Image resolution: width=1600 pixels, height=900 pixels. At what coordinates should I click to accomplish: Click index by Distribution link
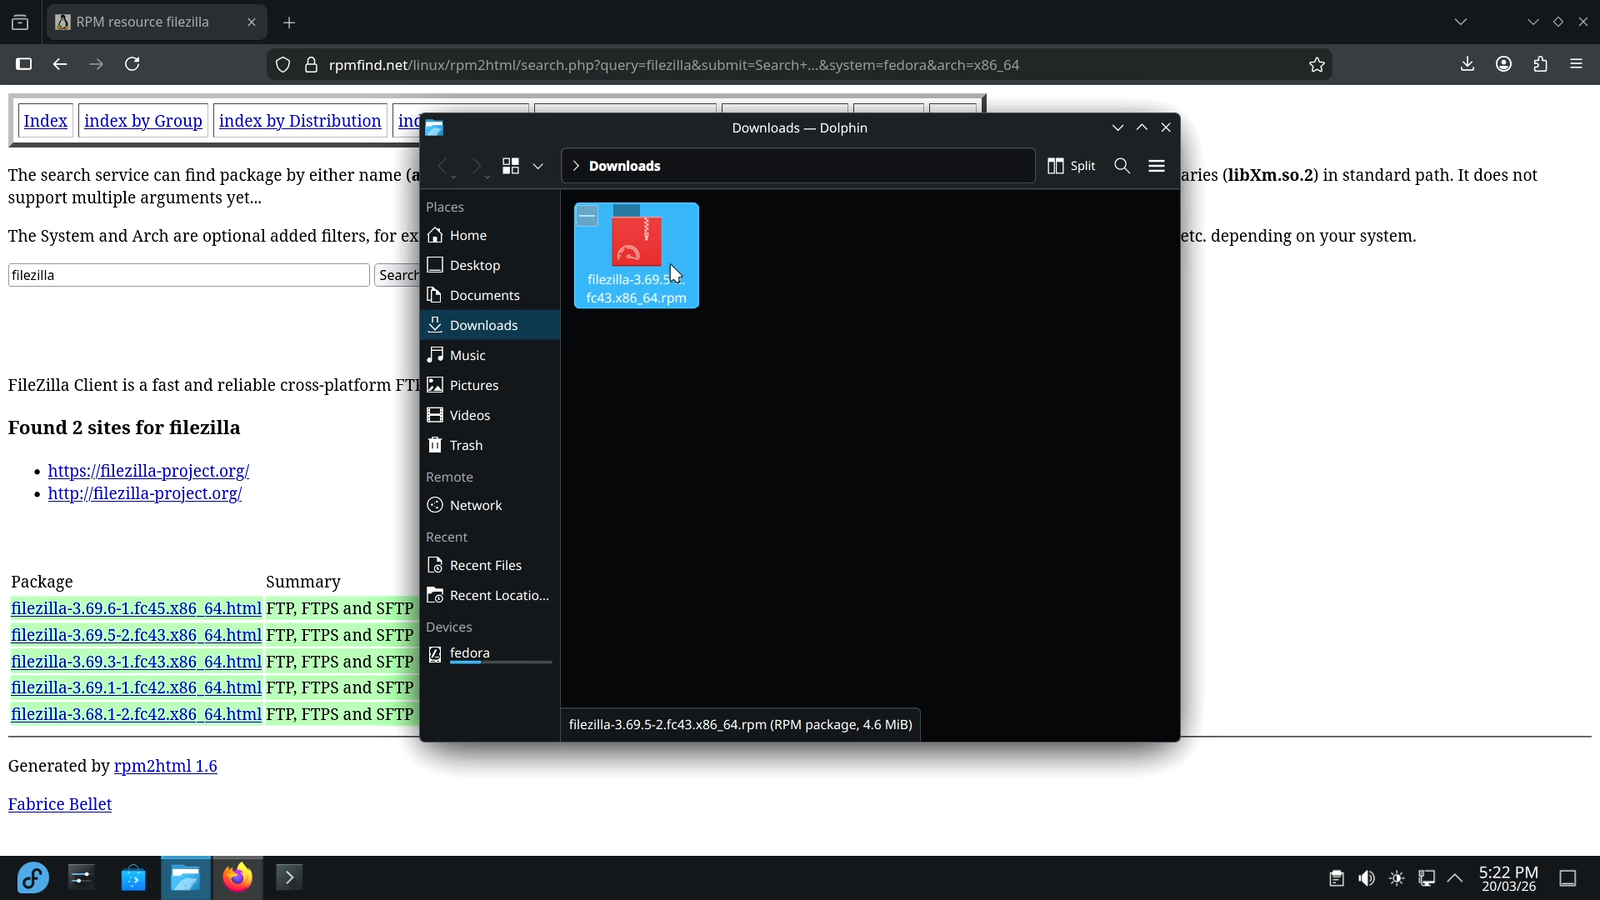300,121
